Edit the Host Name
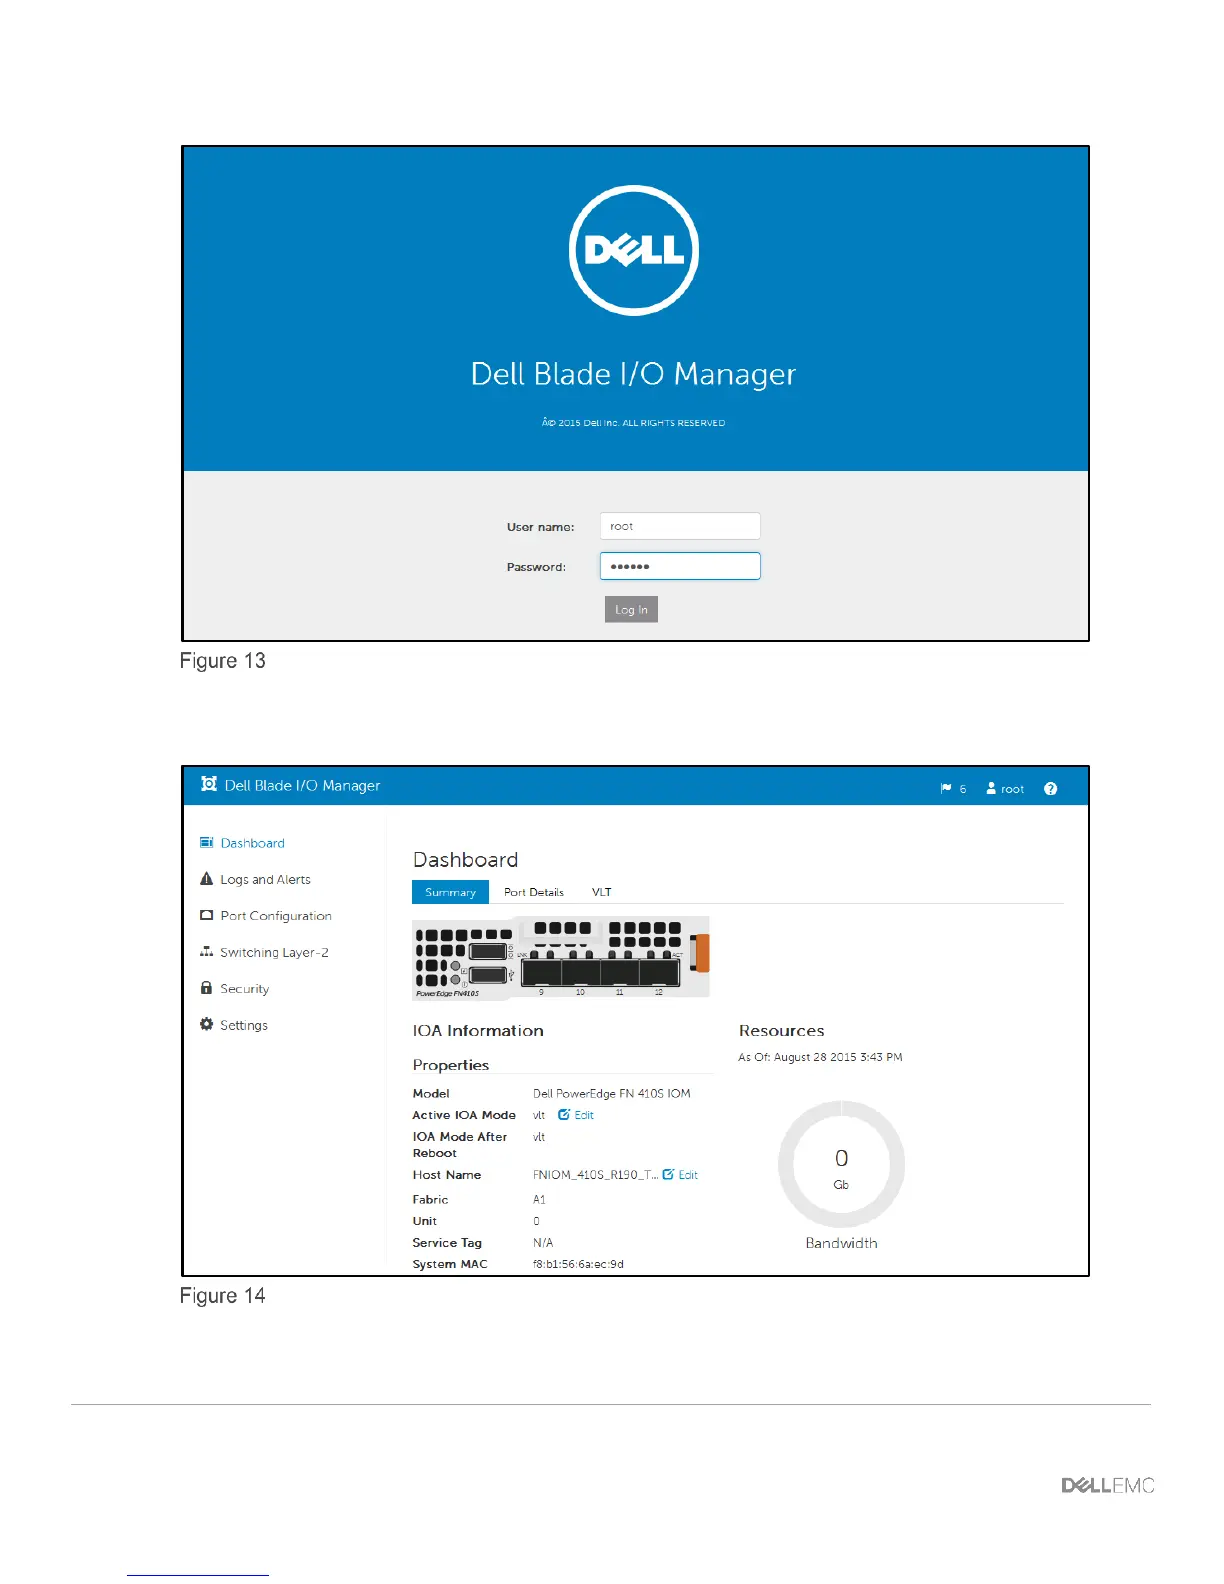 680,1175
